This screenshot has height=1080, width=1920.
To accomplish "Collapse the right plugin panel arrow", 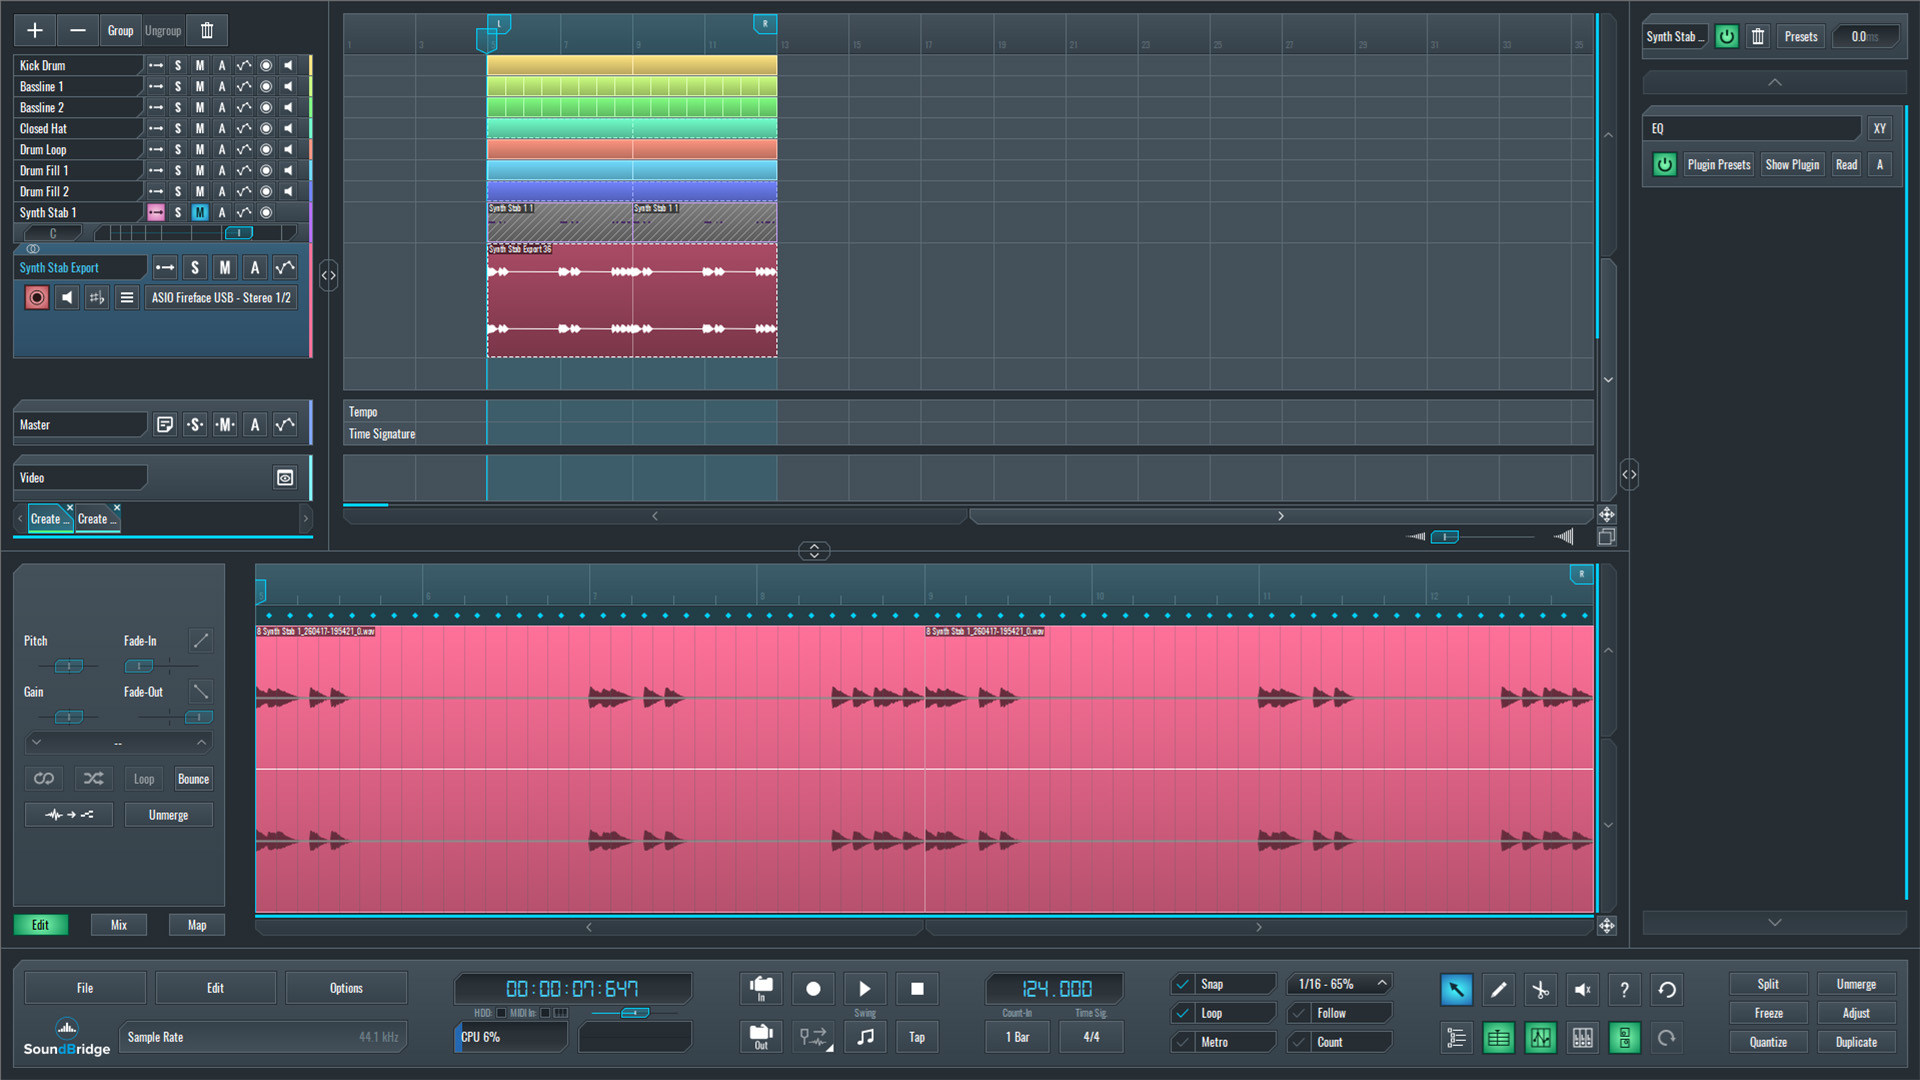I will [1629, 475].
